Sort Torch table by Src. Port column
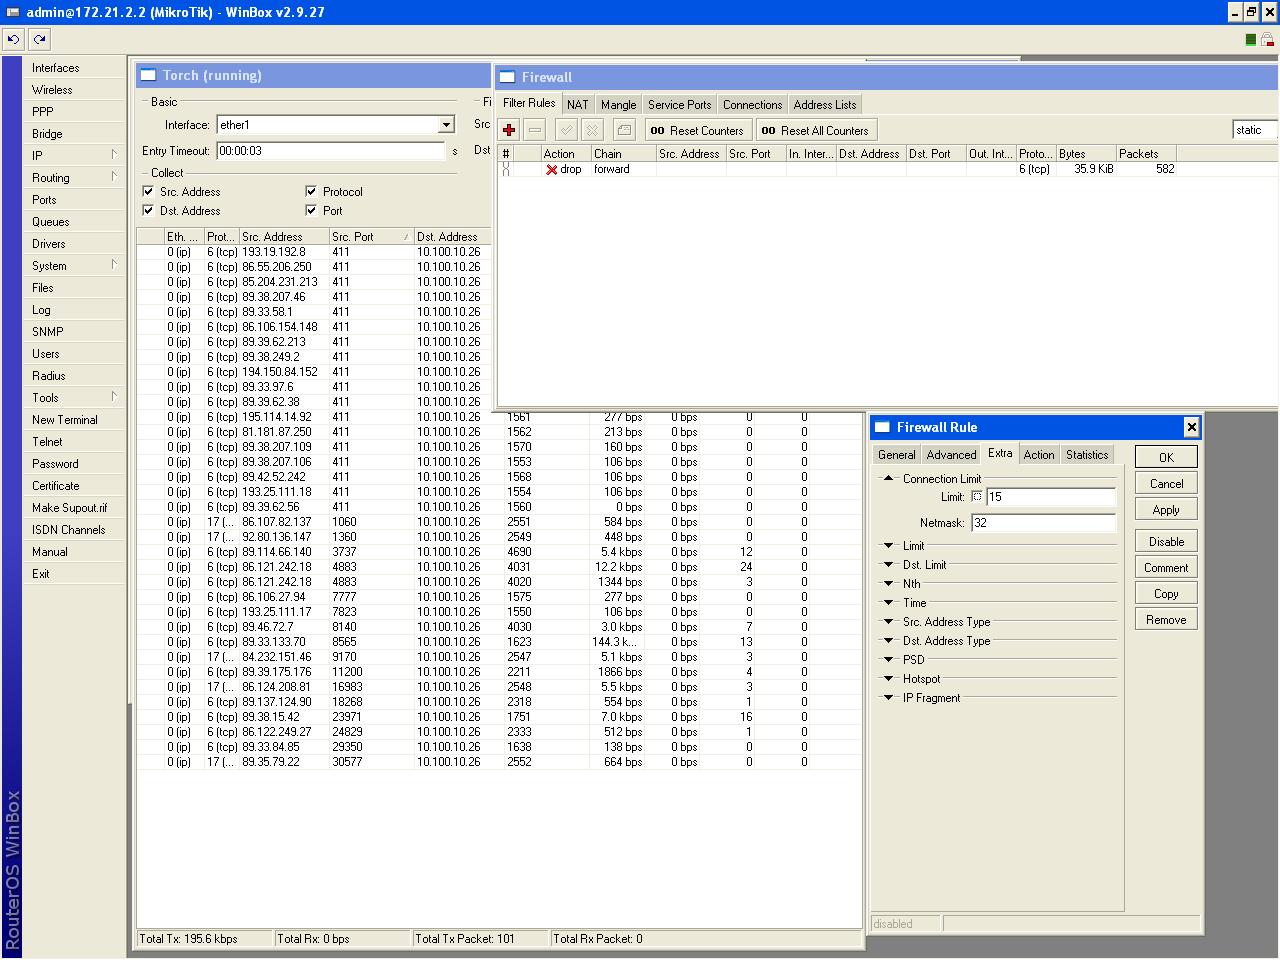Image resolution: width=1280 pixels, height=960 pixels. 371,237
